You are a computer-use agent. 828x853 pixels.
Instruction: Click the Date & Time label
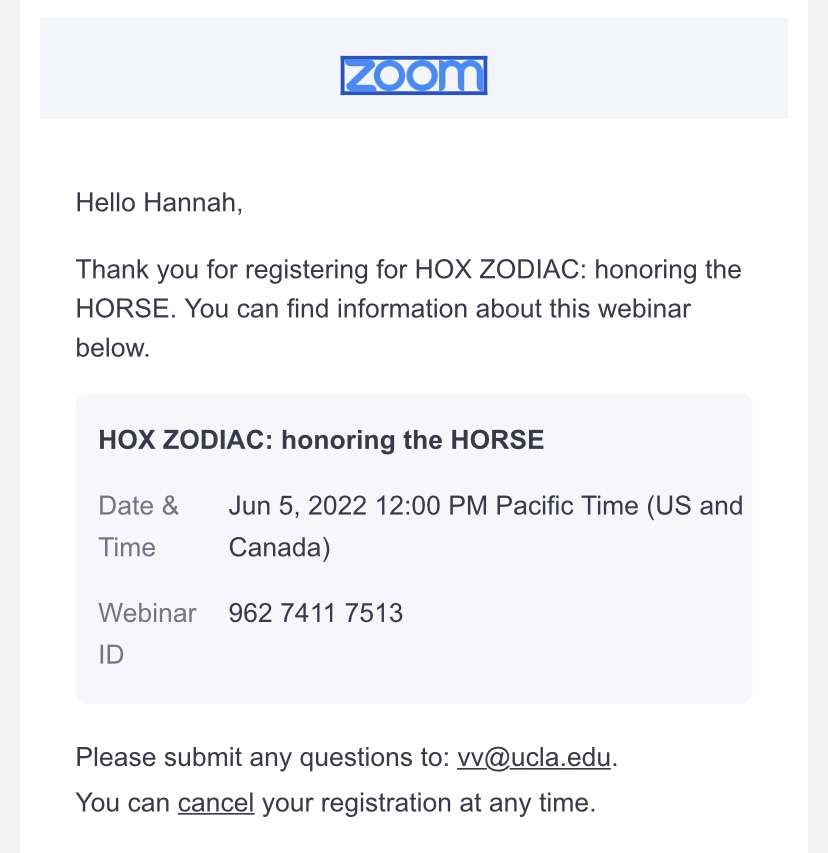click(x=138, y=527)
